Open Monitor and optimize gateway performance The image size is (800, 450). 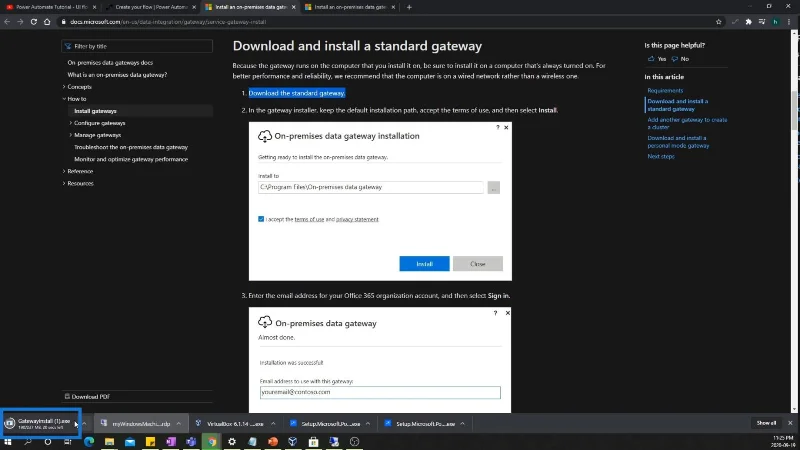(x=131, y=159)
